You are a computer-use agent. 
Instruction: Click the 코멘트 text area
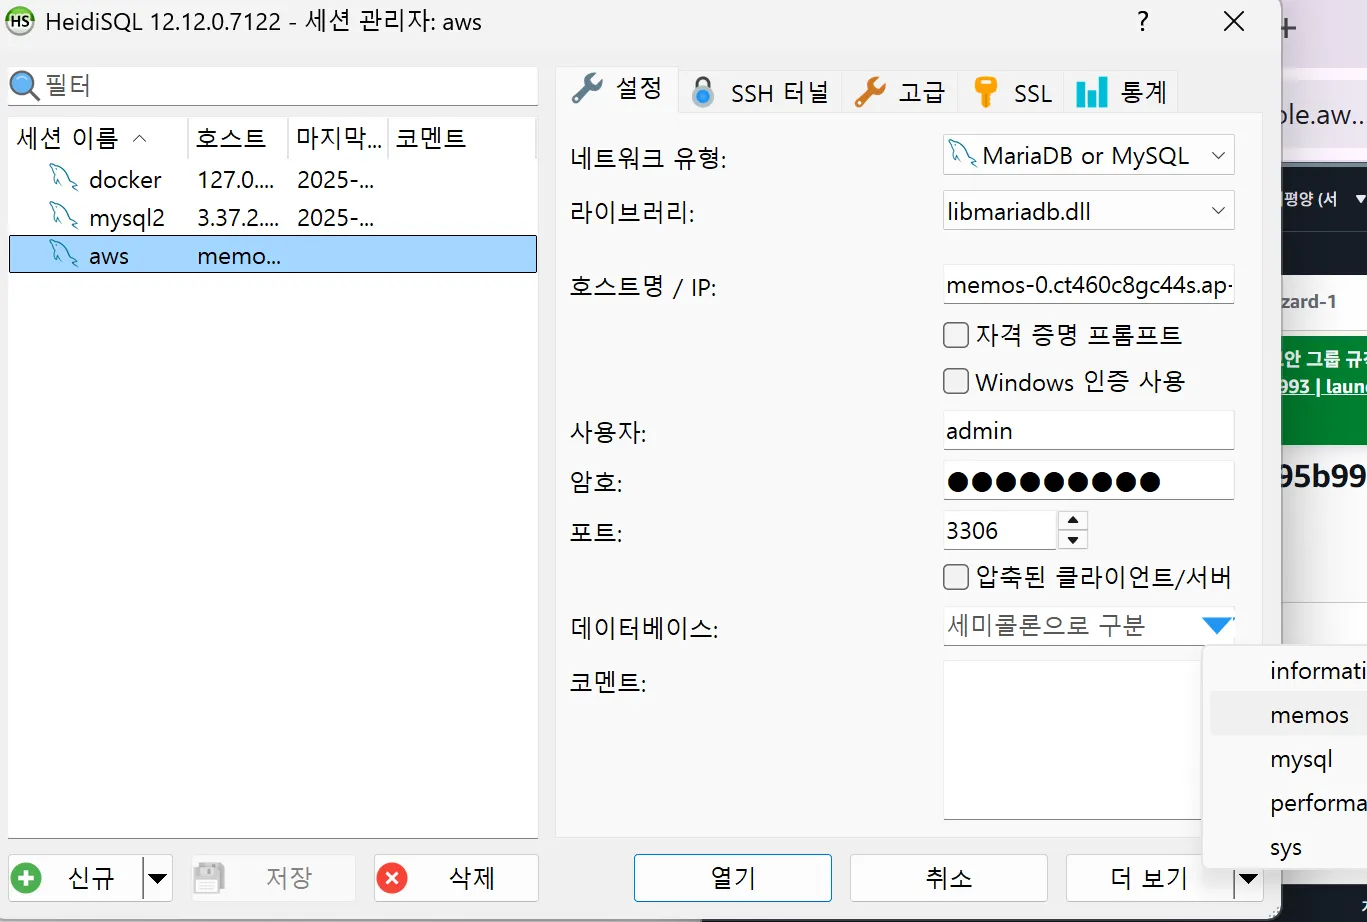(x=1072, y=740)
